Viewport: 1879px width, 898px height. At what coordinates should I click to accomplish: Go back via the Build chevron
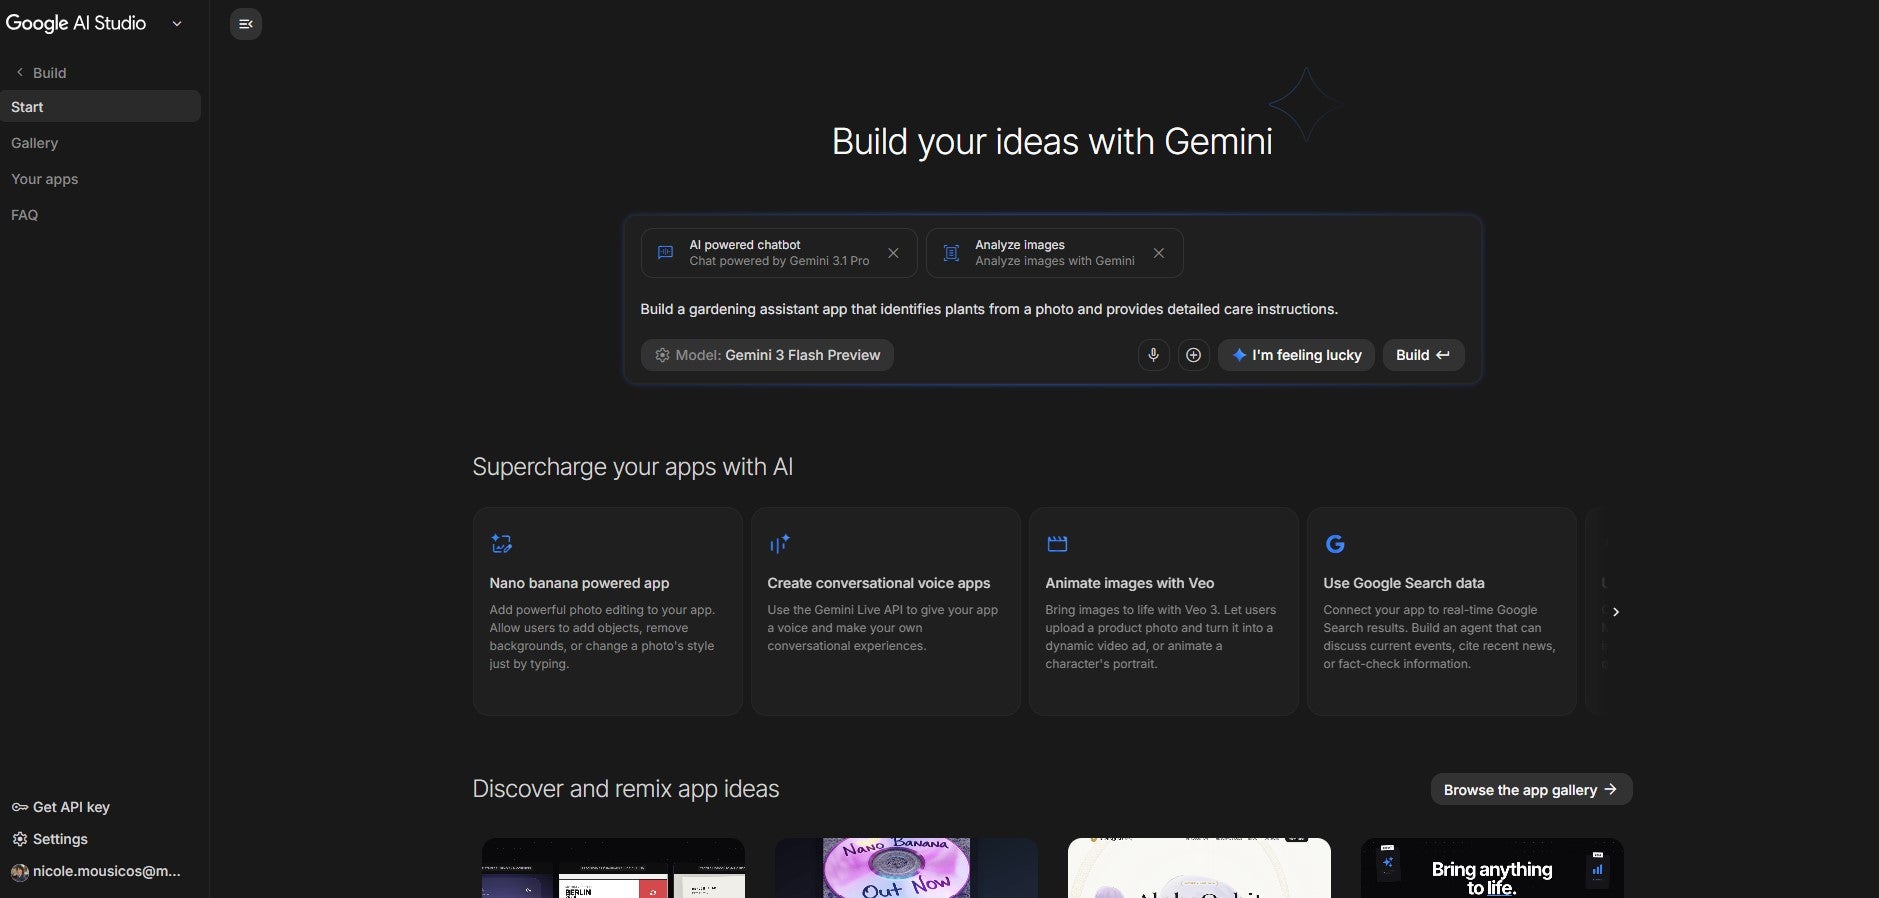point(20,72)
